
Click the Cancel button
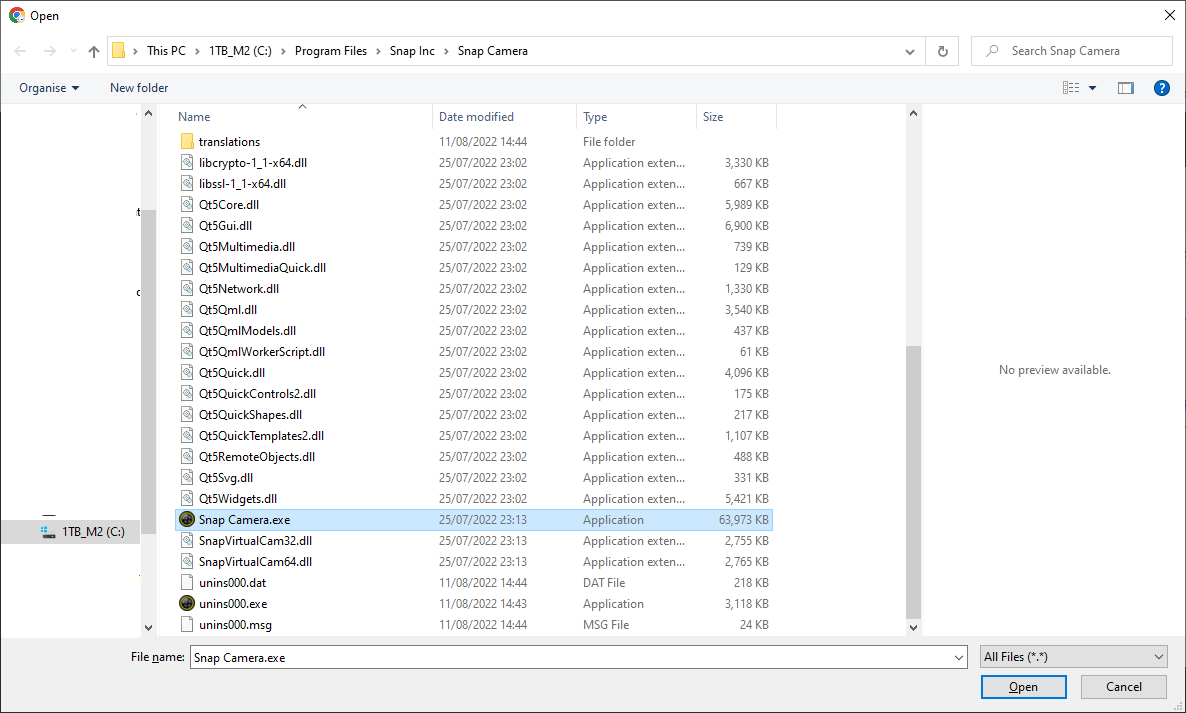point(1123,687)
